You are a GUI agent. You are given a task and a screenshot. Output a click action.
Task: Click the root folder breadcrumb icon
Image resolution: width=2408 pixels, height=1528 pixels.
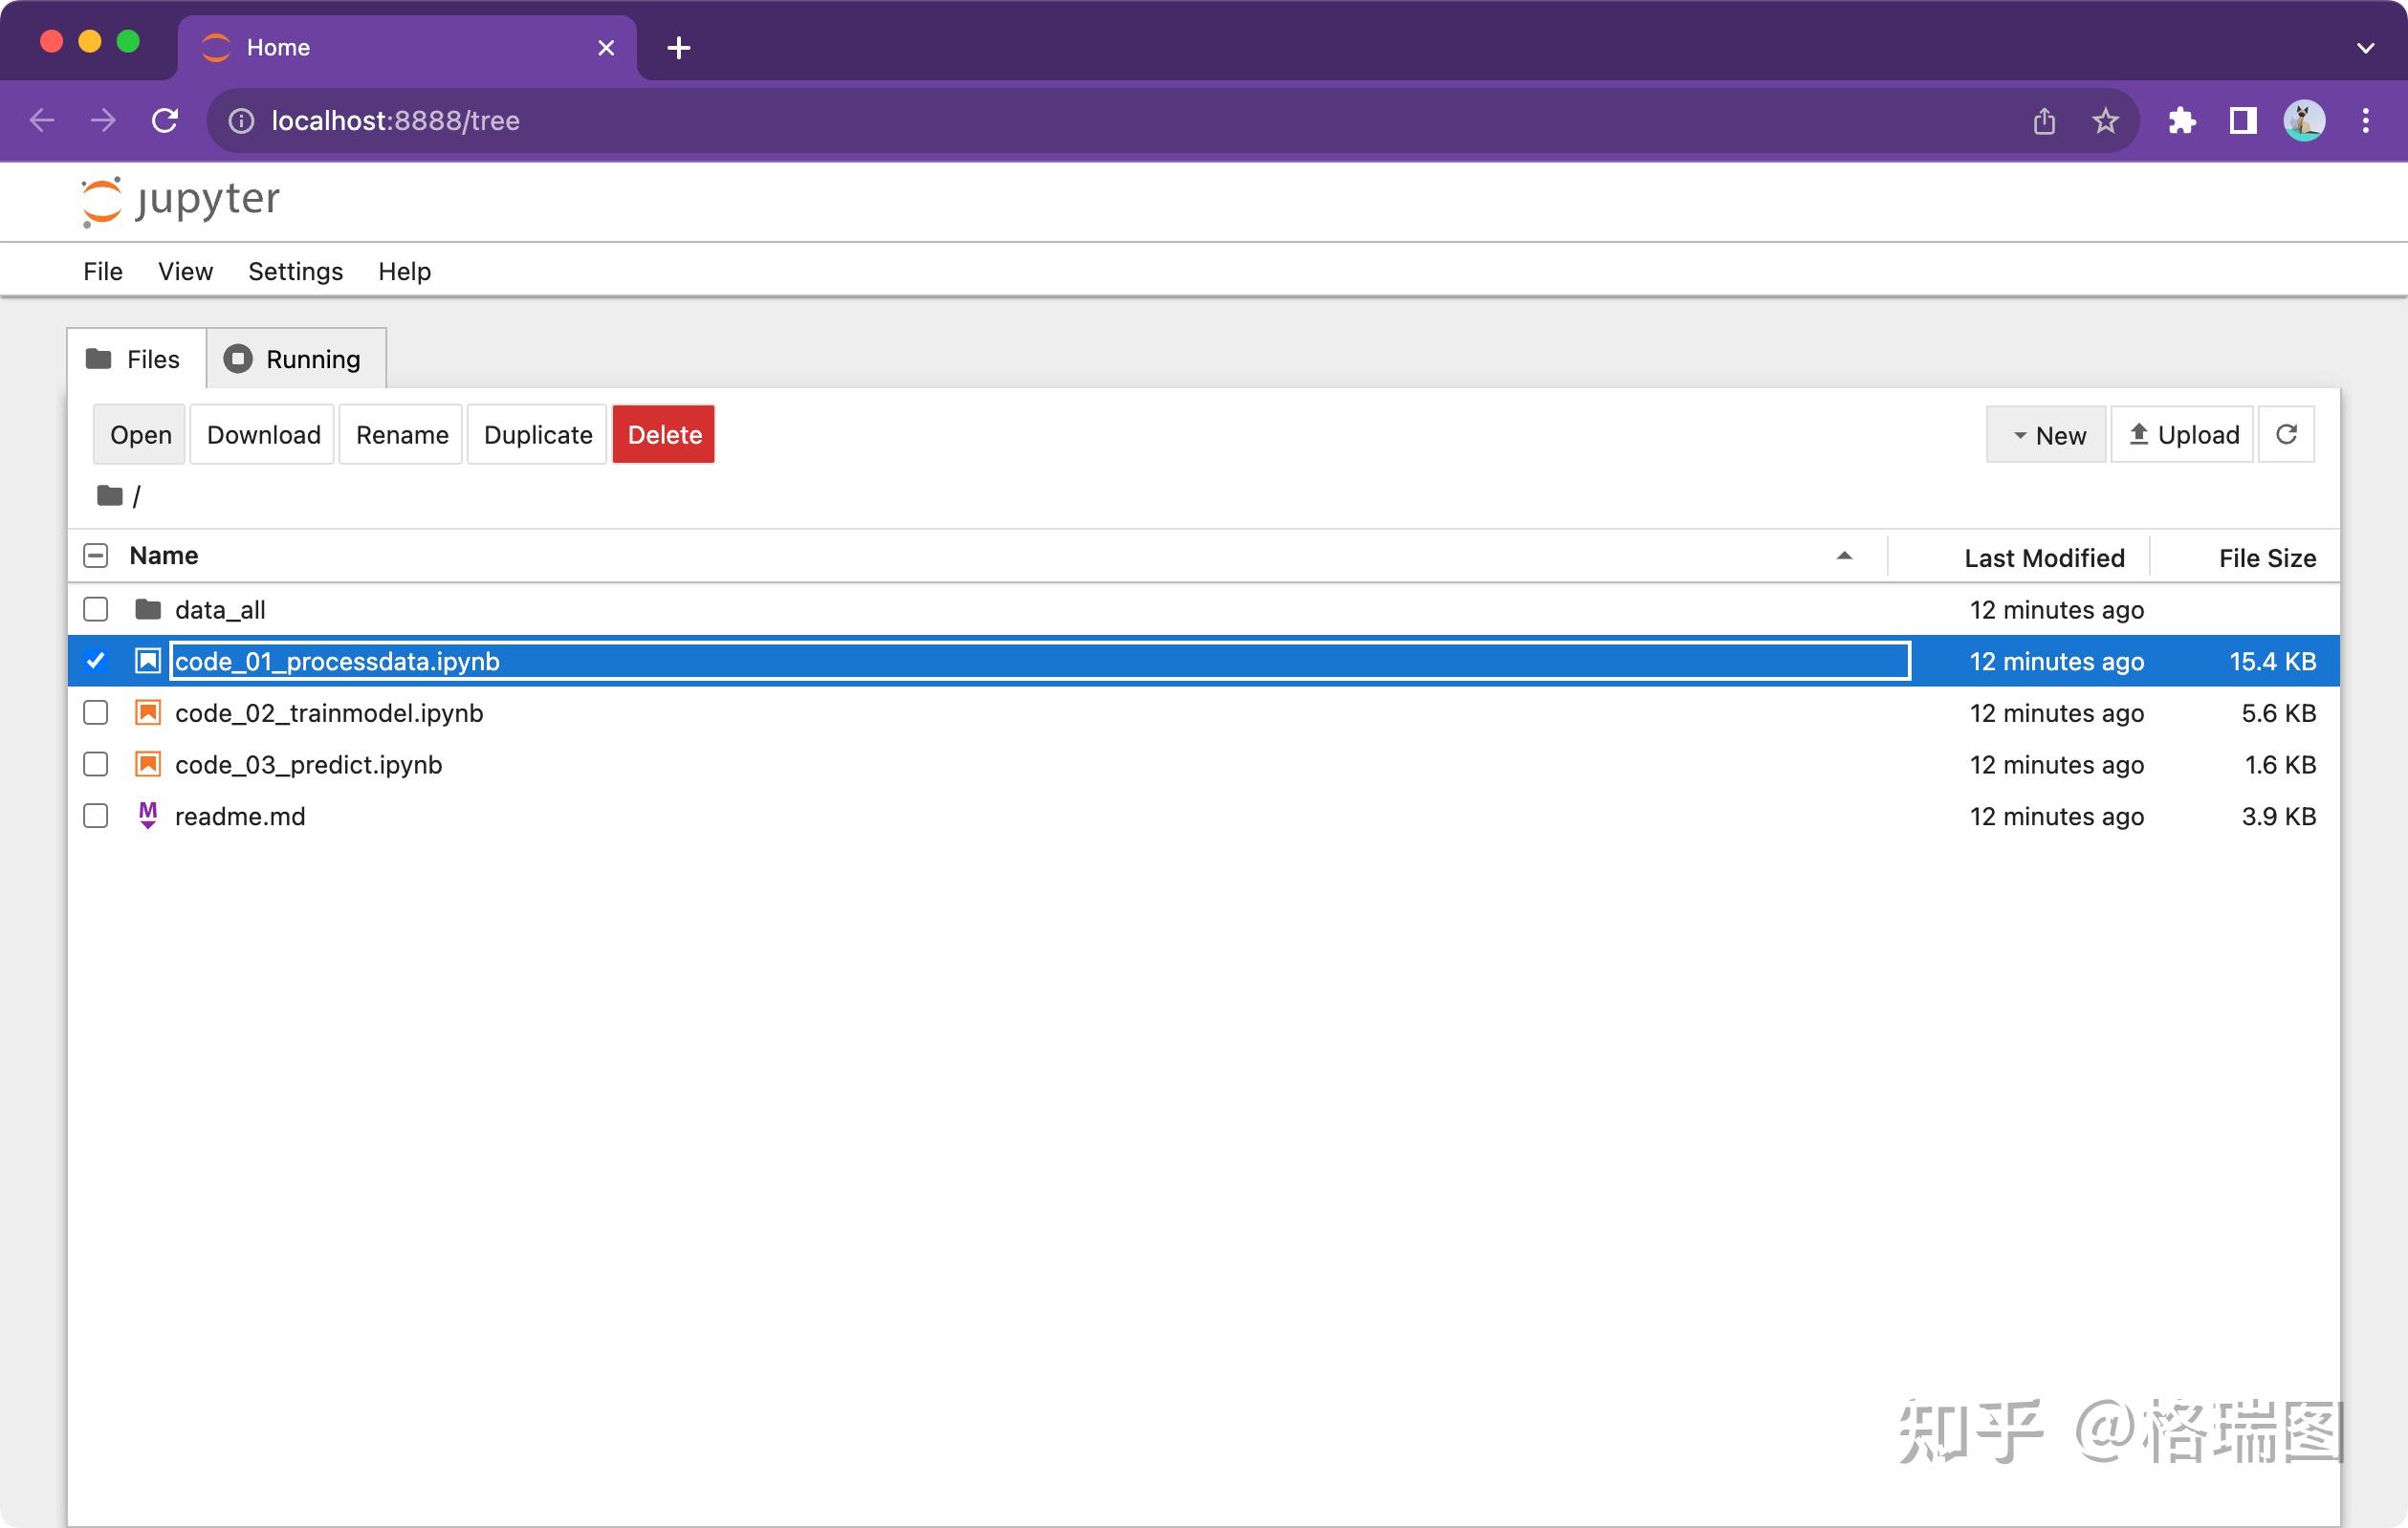click(x=109, y=495)
